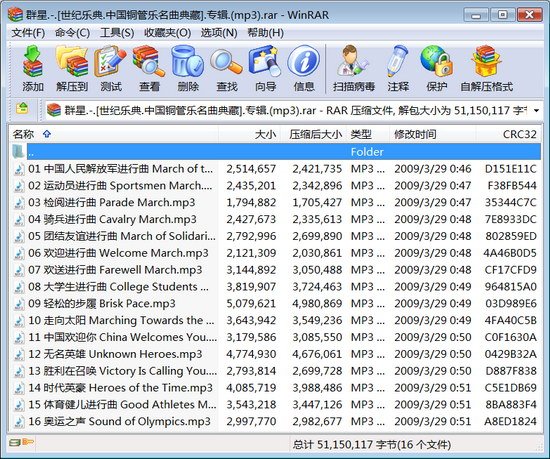Open the 注释 (Comment) tool
The height and width of the screenshot is (459, 550).
pyautogui.click(x=398, y=68)
